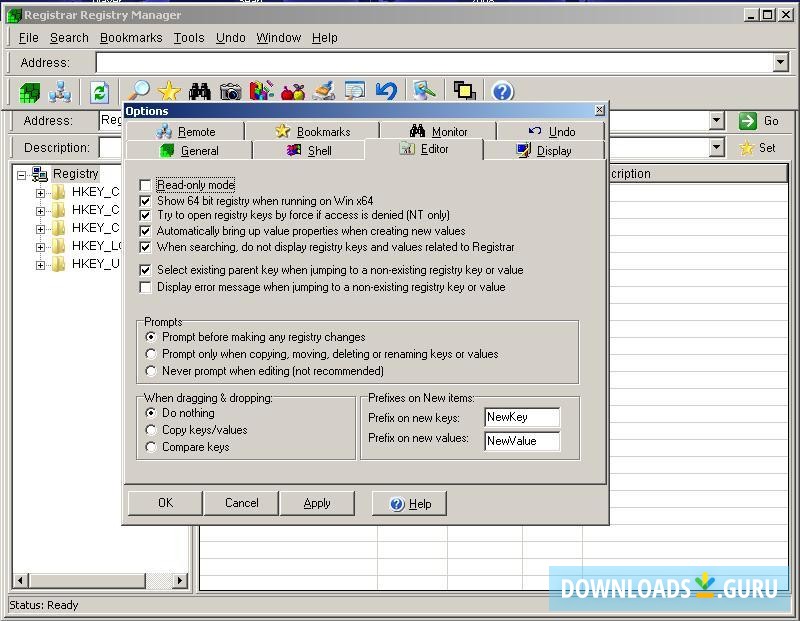Viewport: 800px width, 621px height.
Task: Click the window with magnifier toolbar icon
Action: [355, 91]
